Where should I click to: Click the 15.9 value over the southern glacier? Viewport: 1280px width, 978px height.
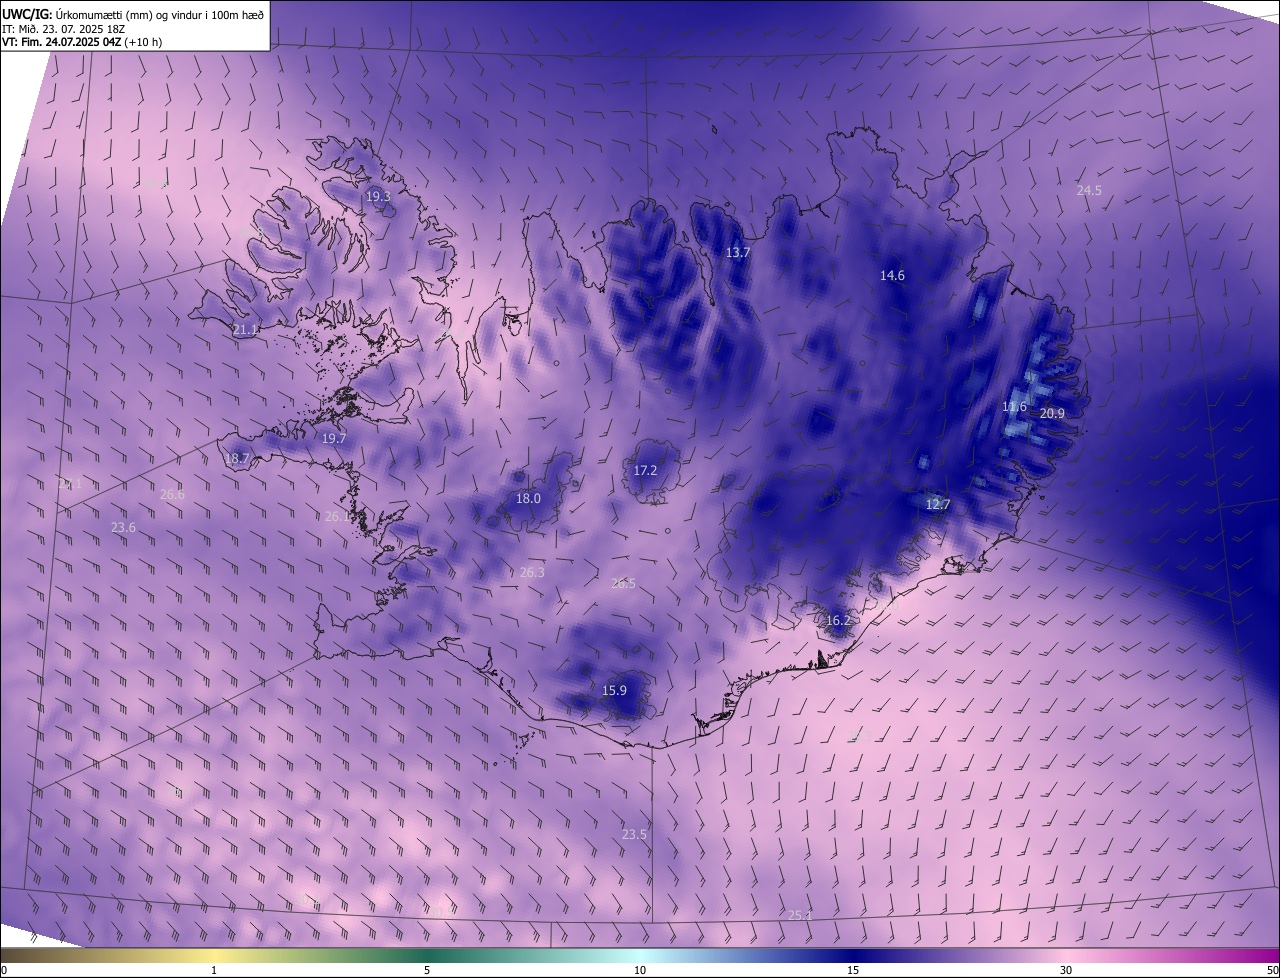coord(614,690)
